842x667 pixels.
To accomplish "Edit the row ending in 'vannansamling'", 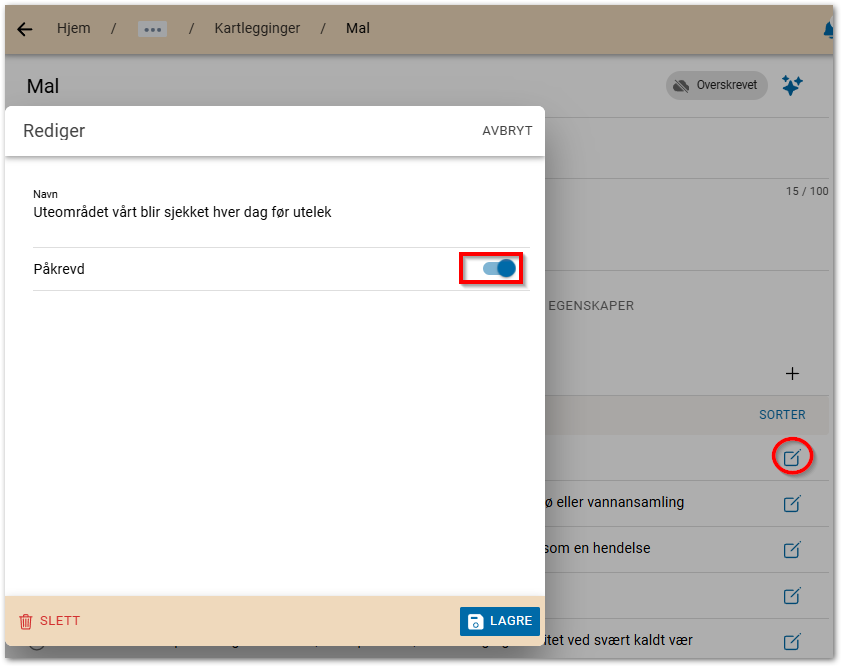I will [x=792, y=503].
